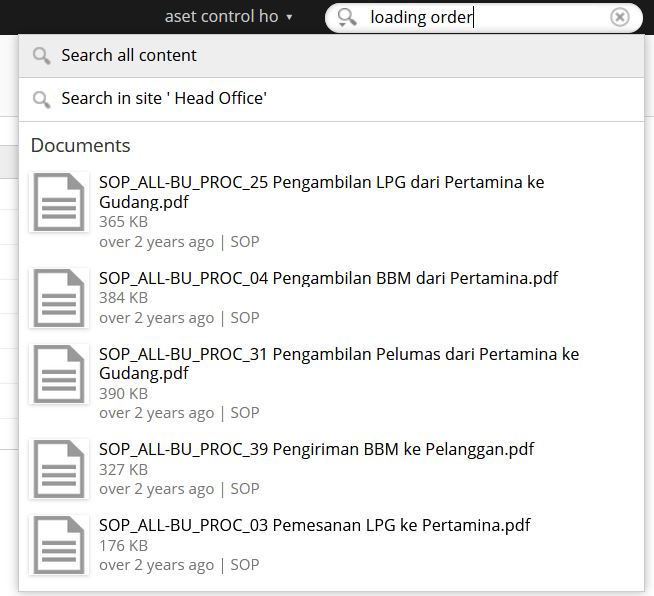654x596 pixels.
Task: Focus the search field containing loading order
Action: pyautogui.click(x=484, y=18)
